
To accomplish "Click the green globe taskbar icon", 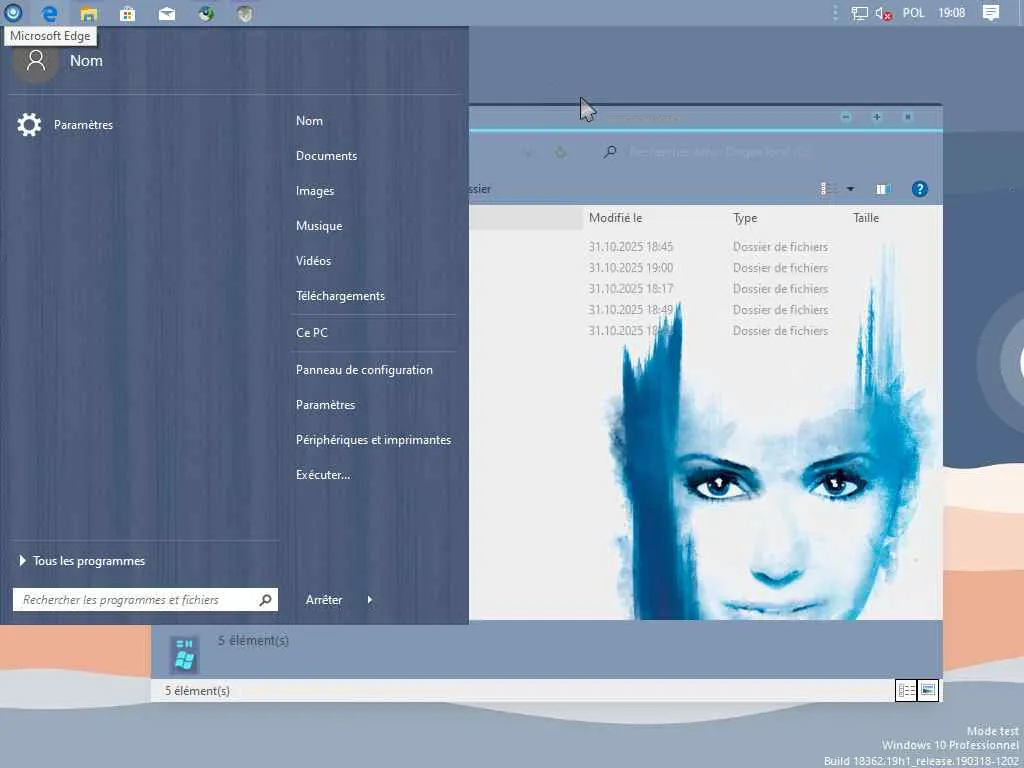I will click(x=206, y=13).
